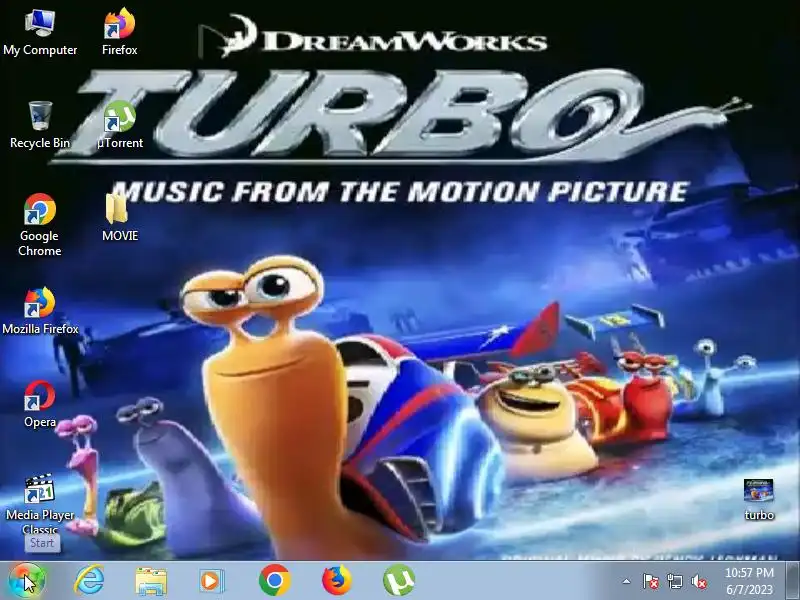Open Windows Explorer from the taskbar
Viewport: 800px width, 600px height.
tap(151, 581)
